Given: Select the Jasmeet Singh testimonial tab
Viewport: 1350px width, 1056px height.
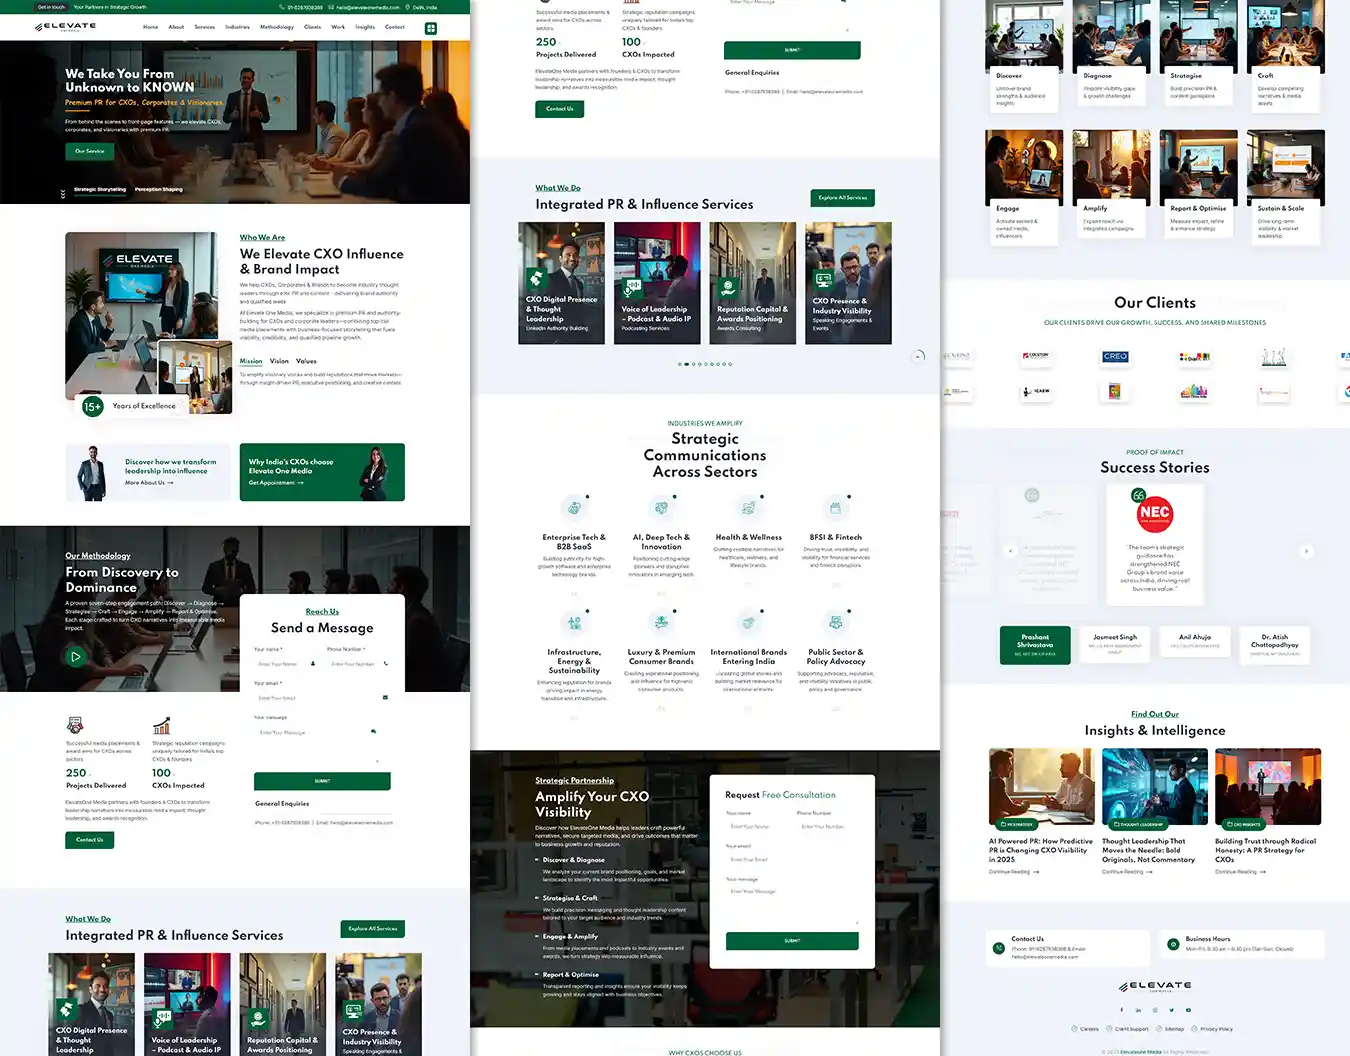Looking at the screenshot, I should [1114, 641].
